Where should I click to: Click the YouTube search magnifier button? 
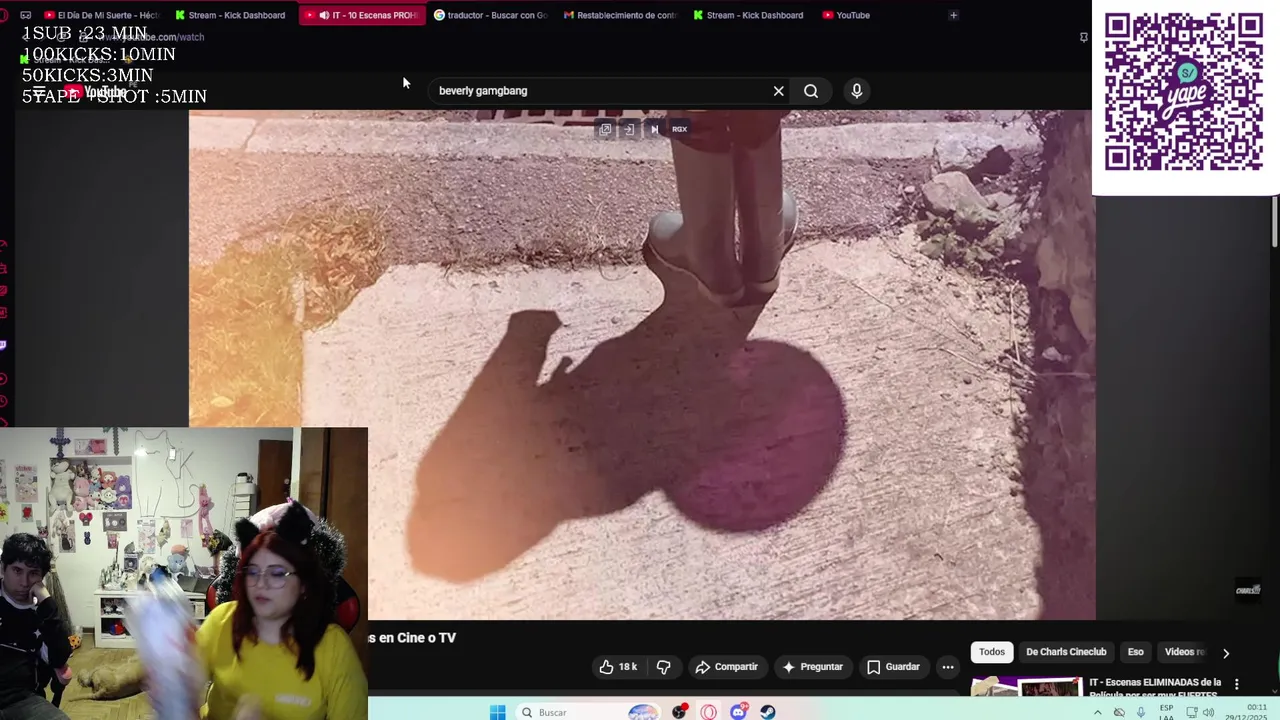click(x=811, y=91)
